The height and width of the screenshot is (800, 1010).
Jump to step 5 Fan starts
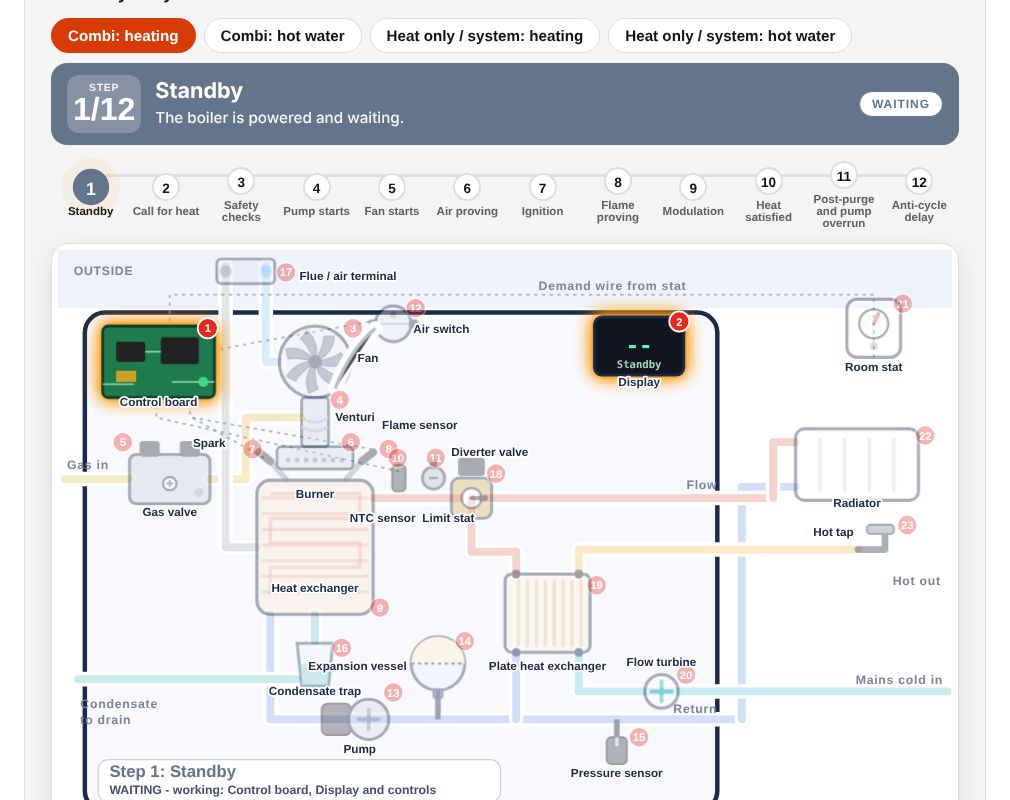coord(392,188)
